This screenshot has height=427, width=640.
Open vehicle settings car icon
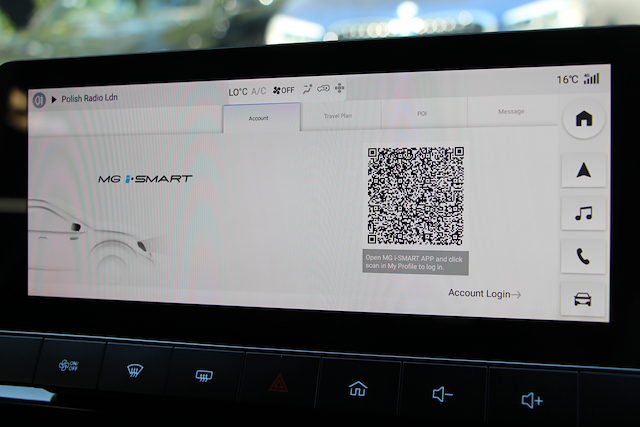click(583, 299)
